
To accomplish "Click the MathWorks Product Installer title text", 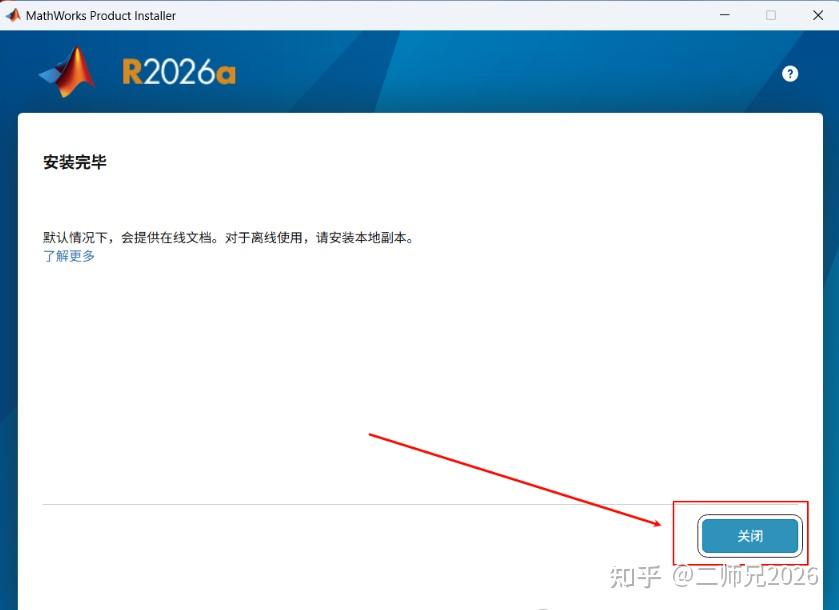I will pyautogui.click(x=101, y=16).
